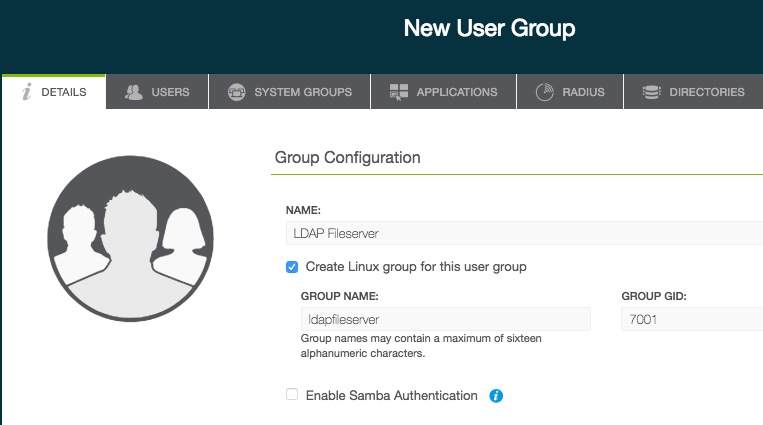The height and width of the screenshot is (425, 763).
Task: Click the Details tab info icon
Action: pyautogui.click(x=27, y=92)
